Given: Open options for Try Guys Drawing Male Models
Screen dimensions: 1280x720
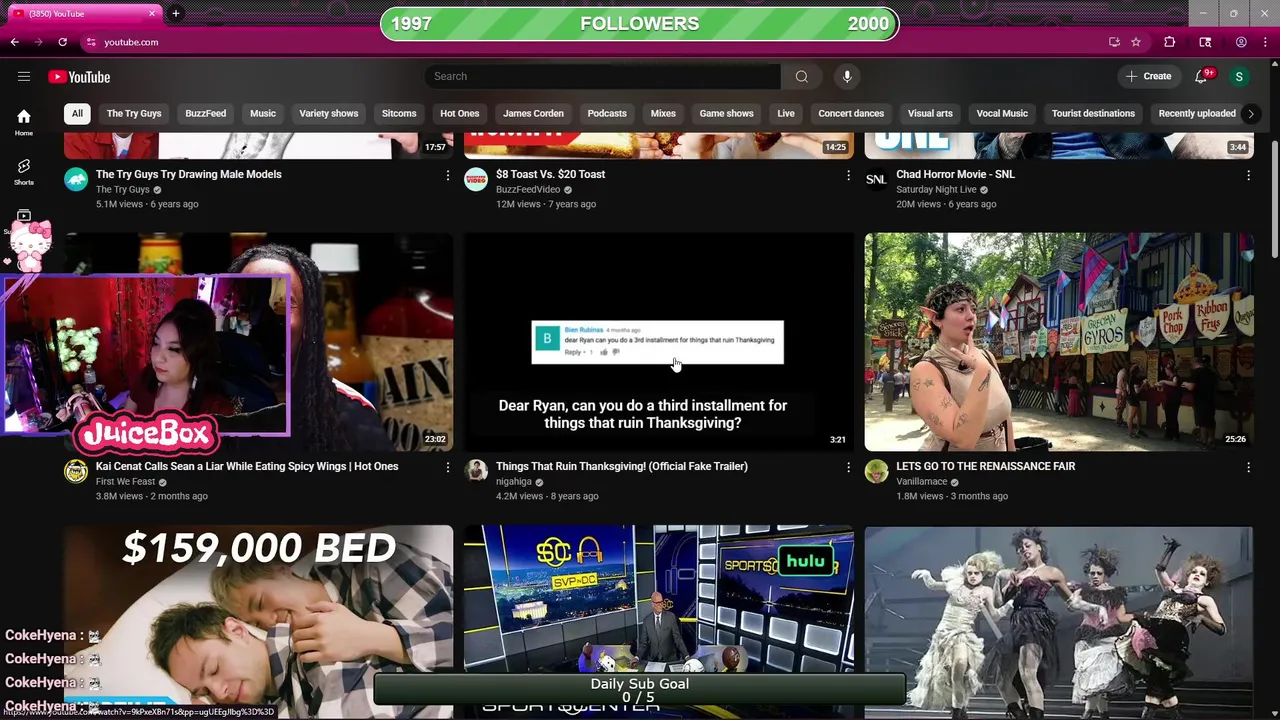Looking at the screenshot, I should coord(448,175).
